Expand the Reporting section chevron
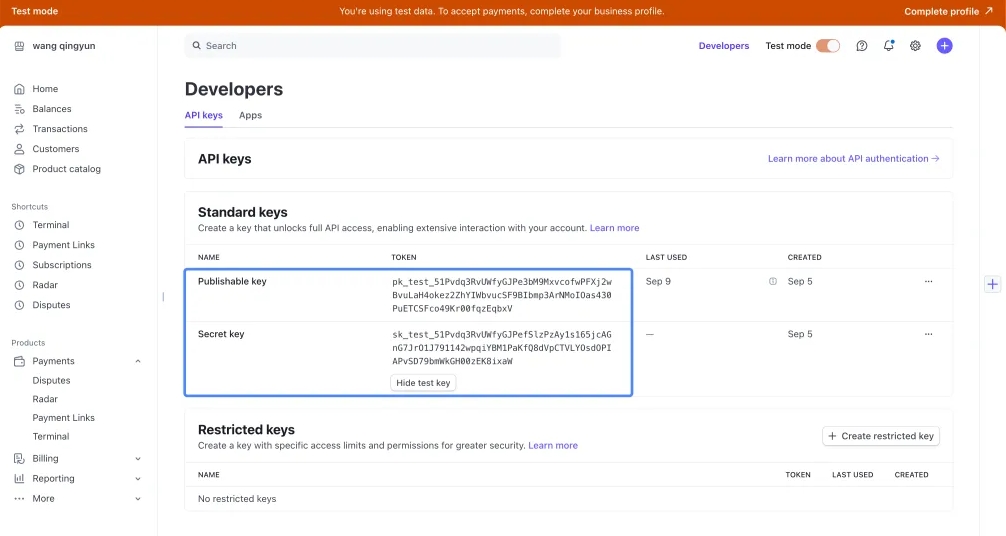 (138, 479)
